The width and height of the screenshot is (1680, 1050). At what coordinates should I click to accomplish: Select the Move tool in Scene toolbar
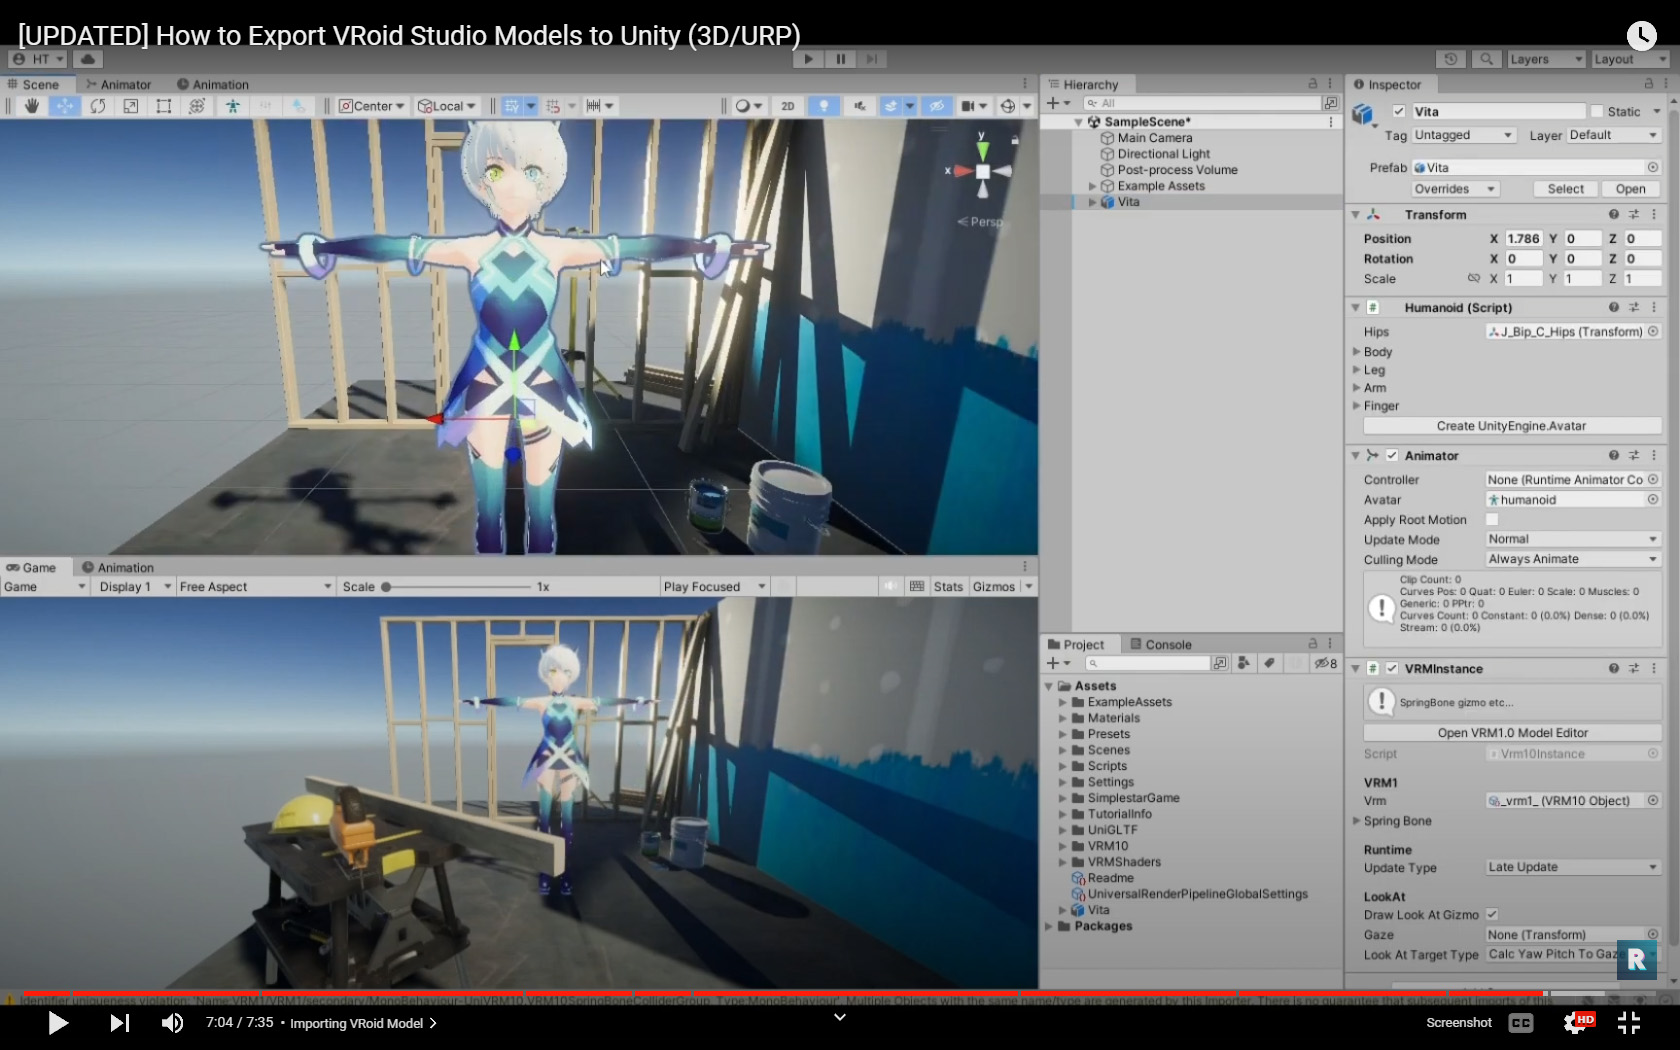point(64,106)
